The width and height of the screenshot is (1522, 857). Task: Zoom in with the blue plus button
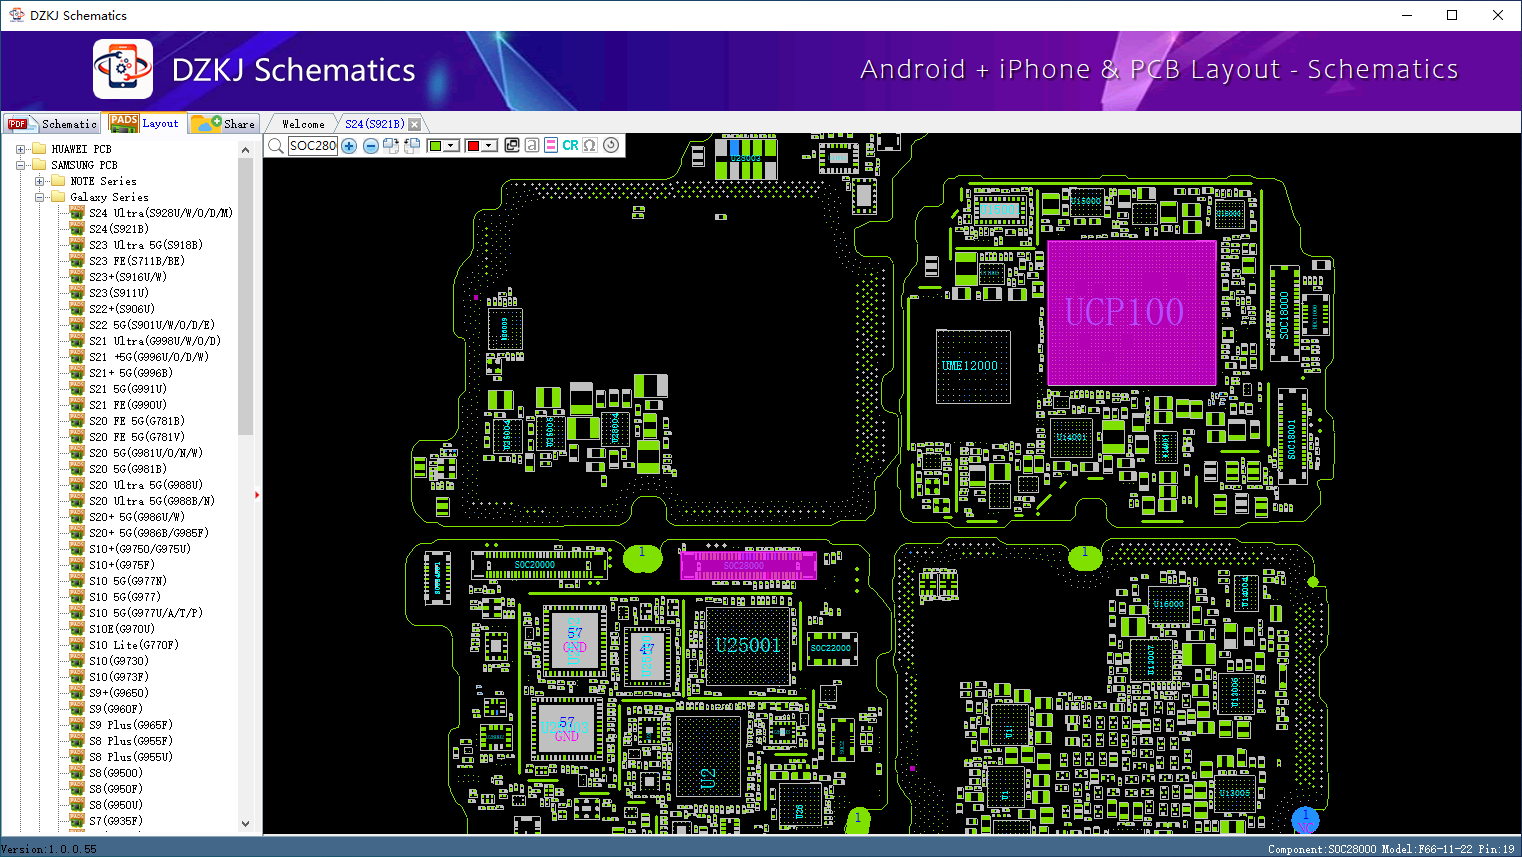coord(349,146)
